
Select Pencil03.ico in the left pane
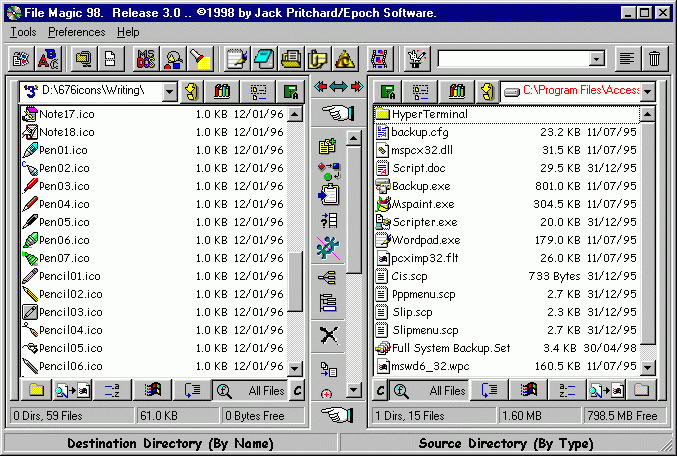point(154,312)
